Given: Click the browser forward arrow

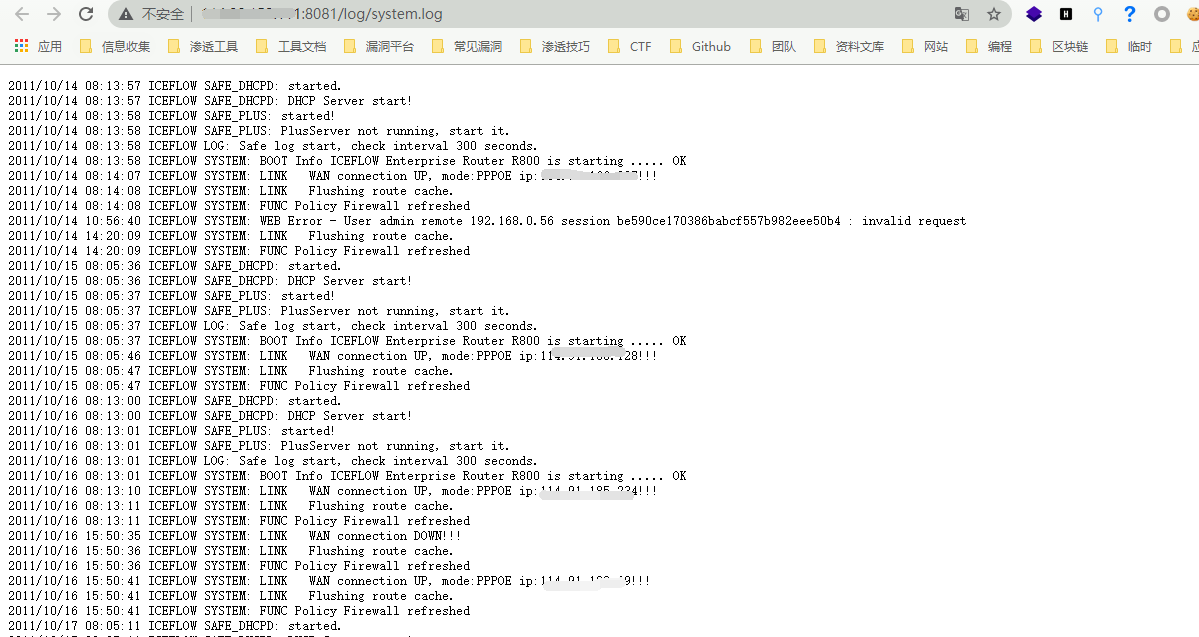Looking at the screenshot, I should click(x=54, y=14).
